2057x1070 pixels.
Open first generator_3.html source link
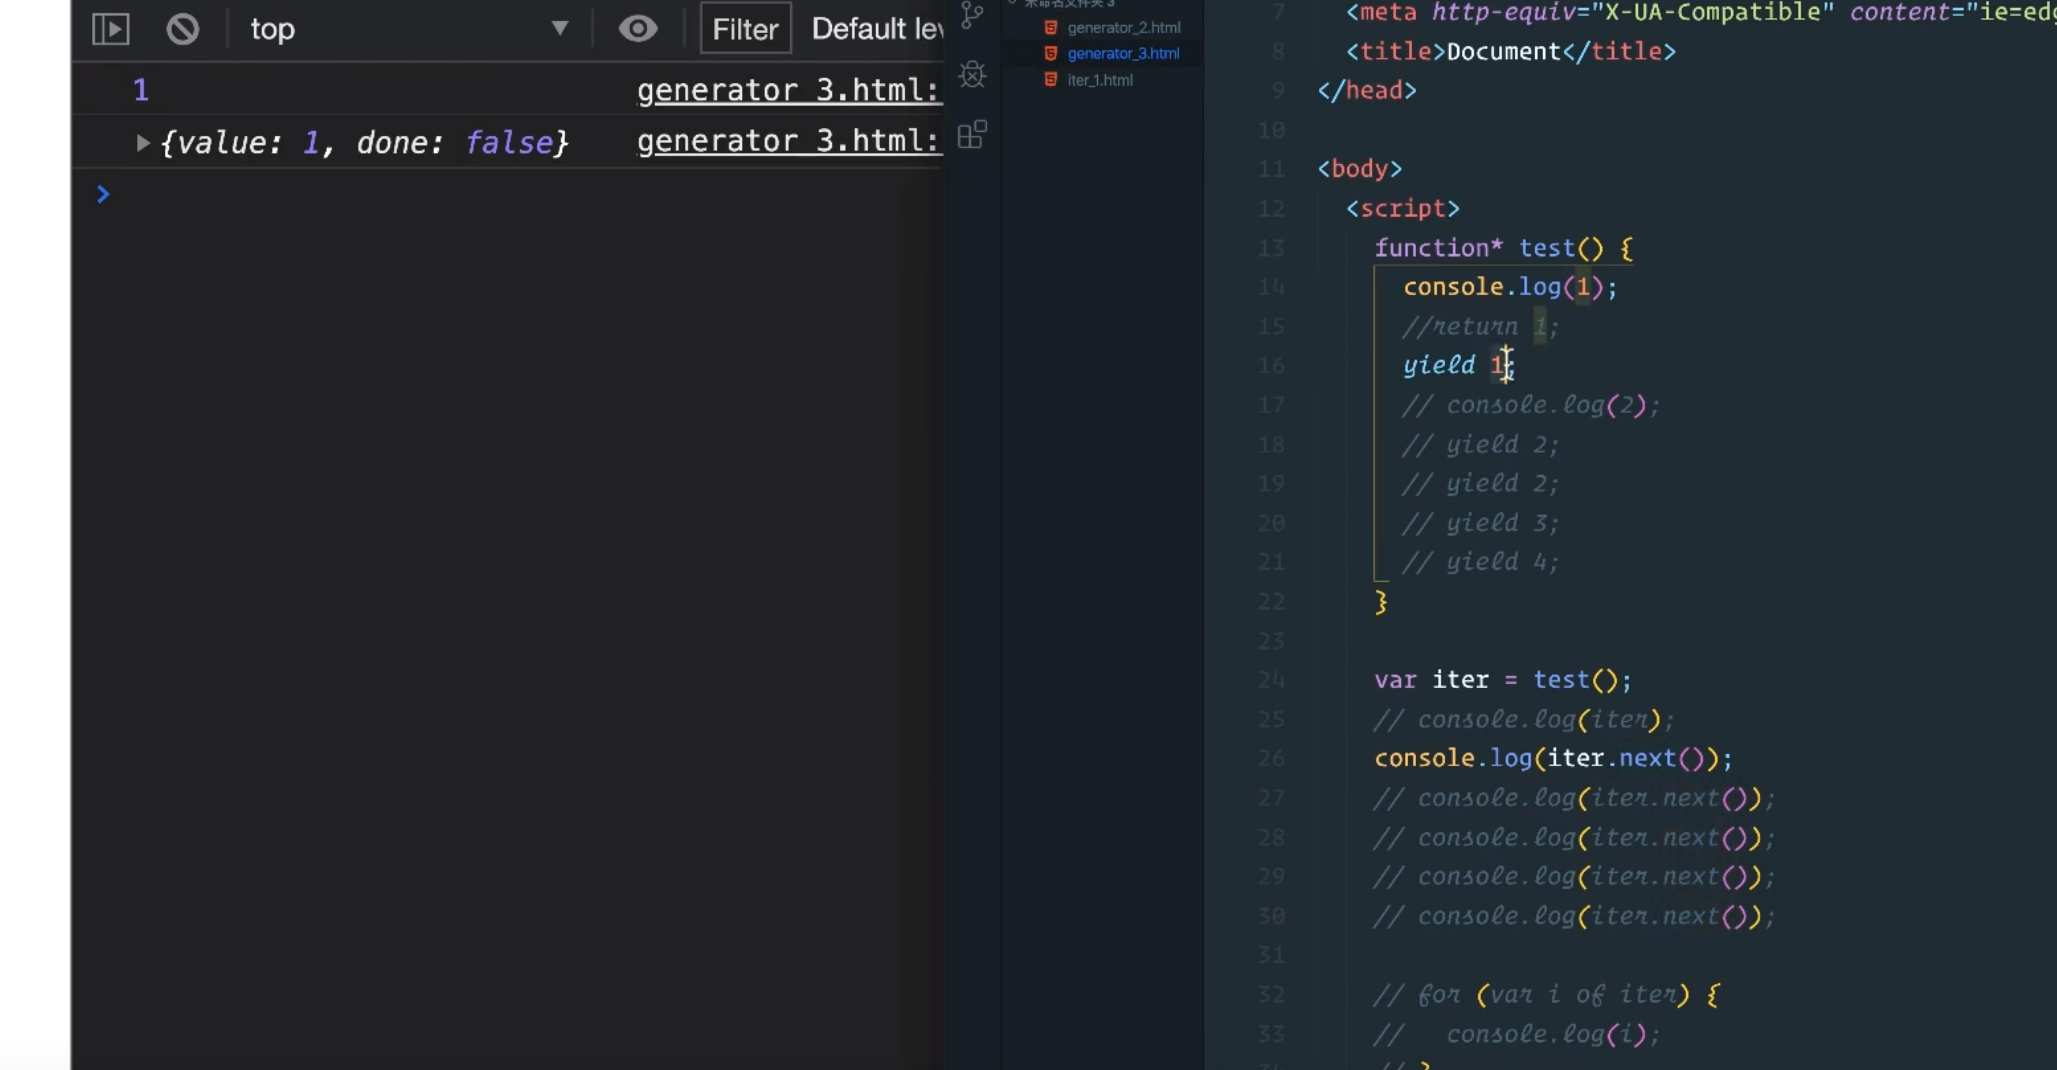click(789, 90)
